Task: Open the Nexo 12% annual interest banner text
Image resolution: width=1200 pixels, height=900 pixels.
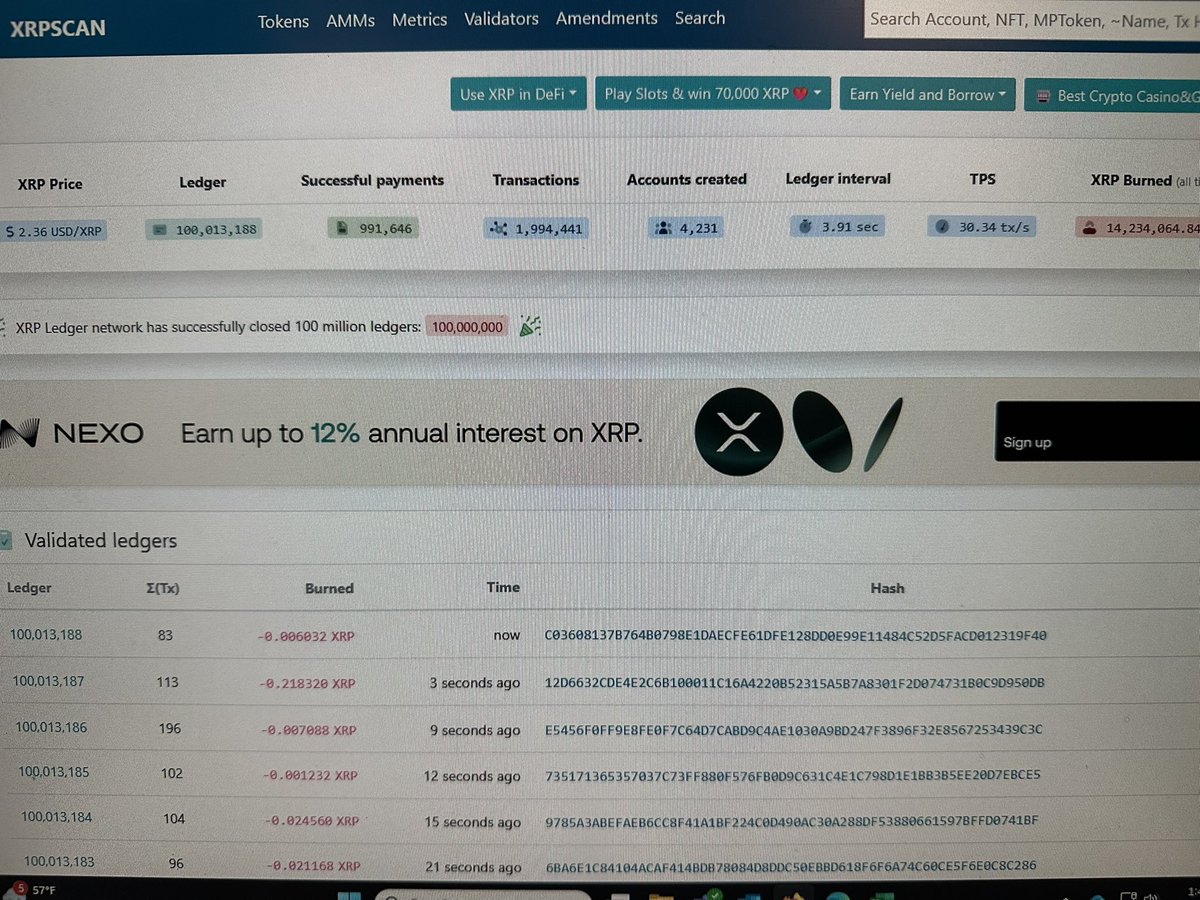Action: pyautogui.click(x=411, y=433)
